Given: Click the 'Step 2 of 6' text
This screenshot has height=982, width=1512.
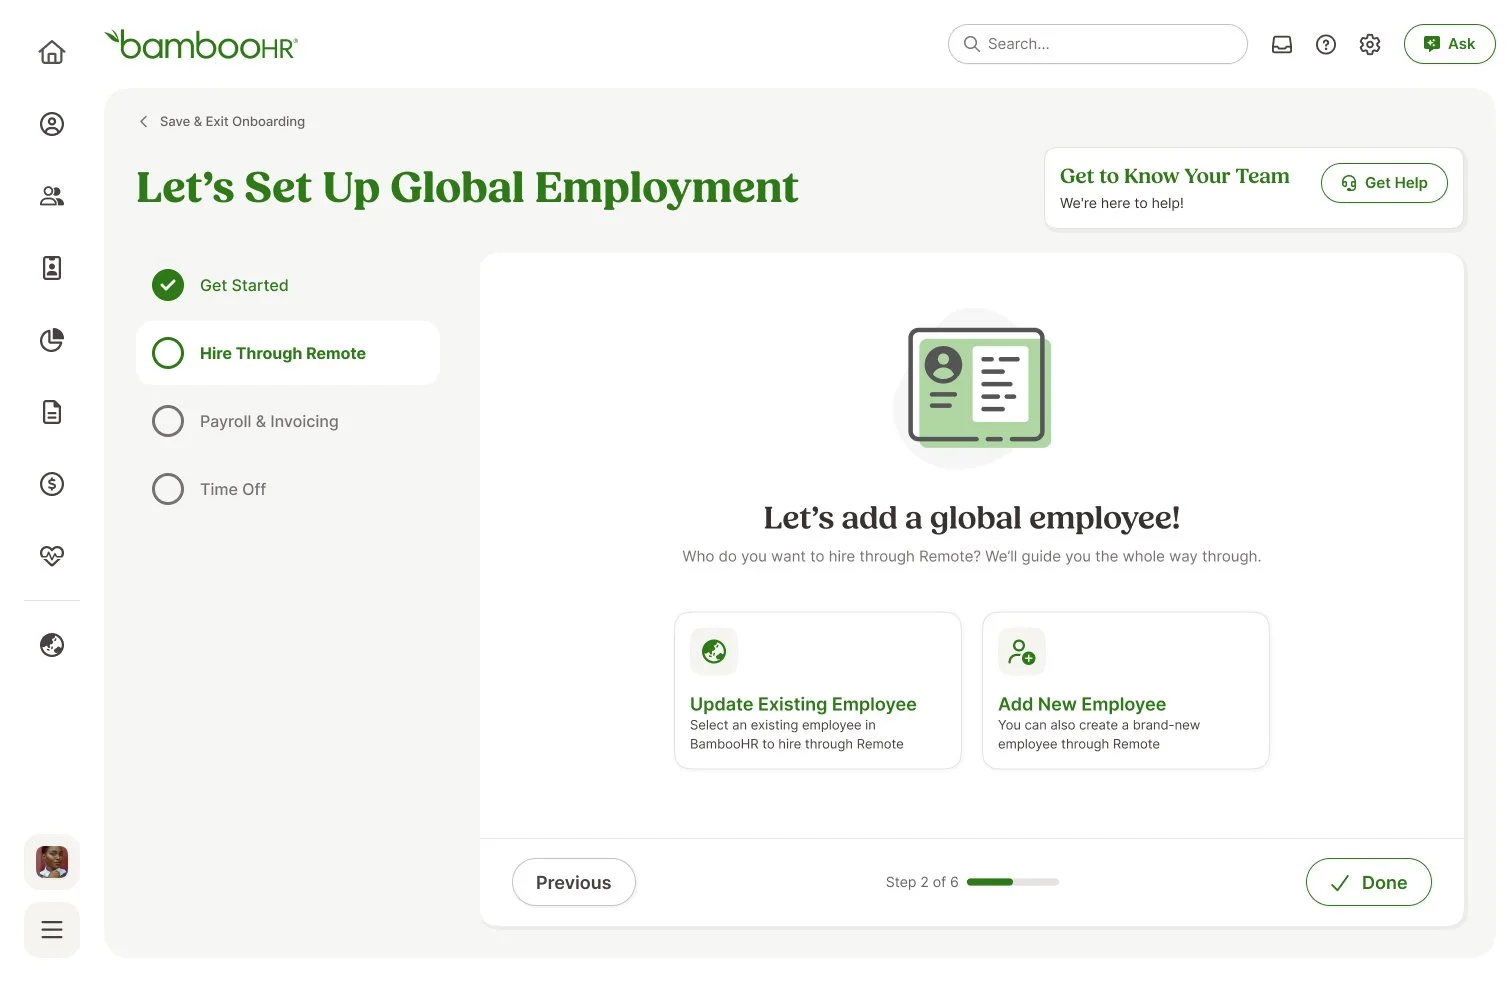Looking at the screenshot, I should (922, 882).
